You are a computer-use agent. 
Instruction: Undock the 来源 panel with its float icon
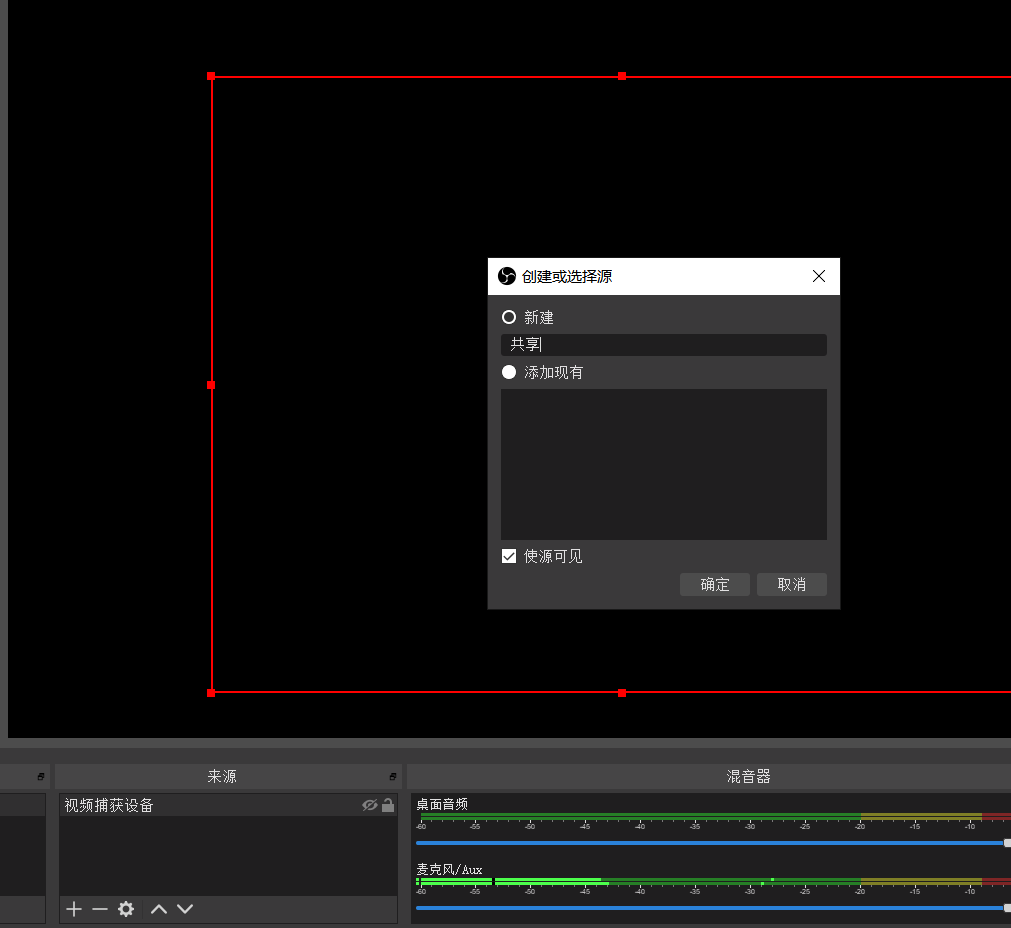click(393, 776)
